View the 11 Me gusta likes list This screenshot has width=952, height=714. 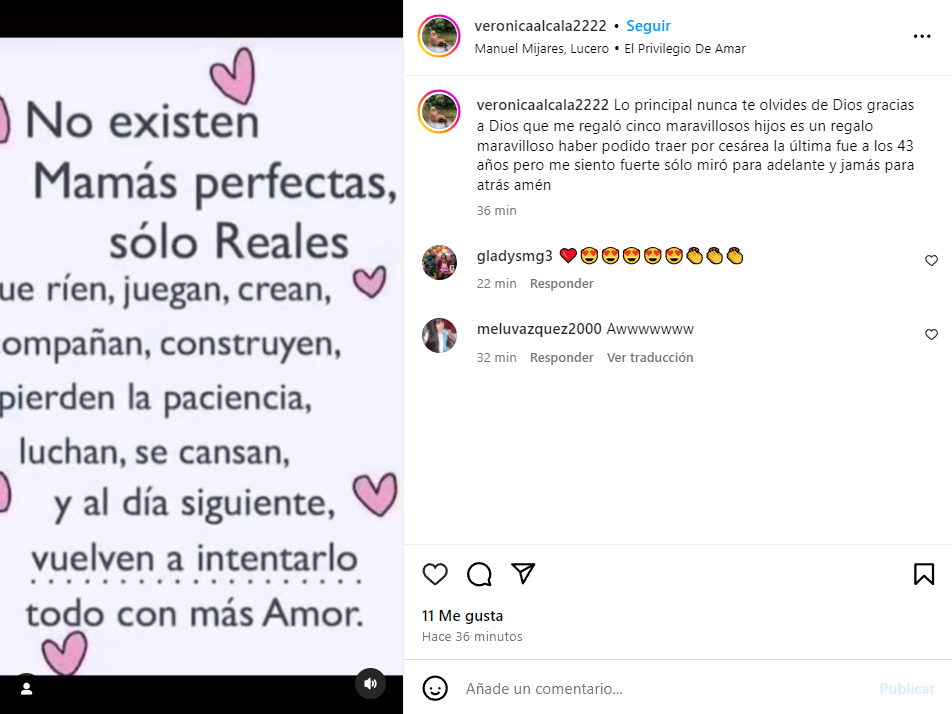[462, 616]
